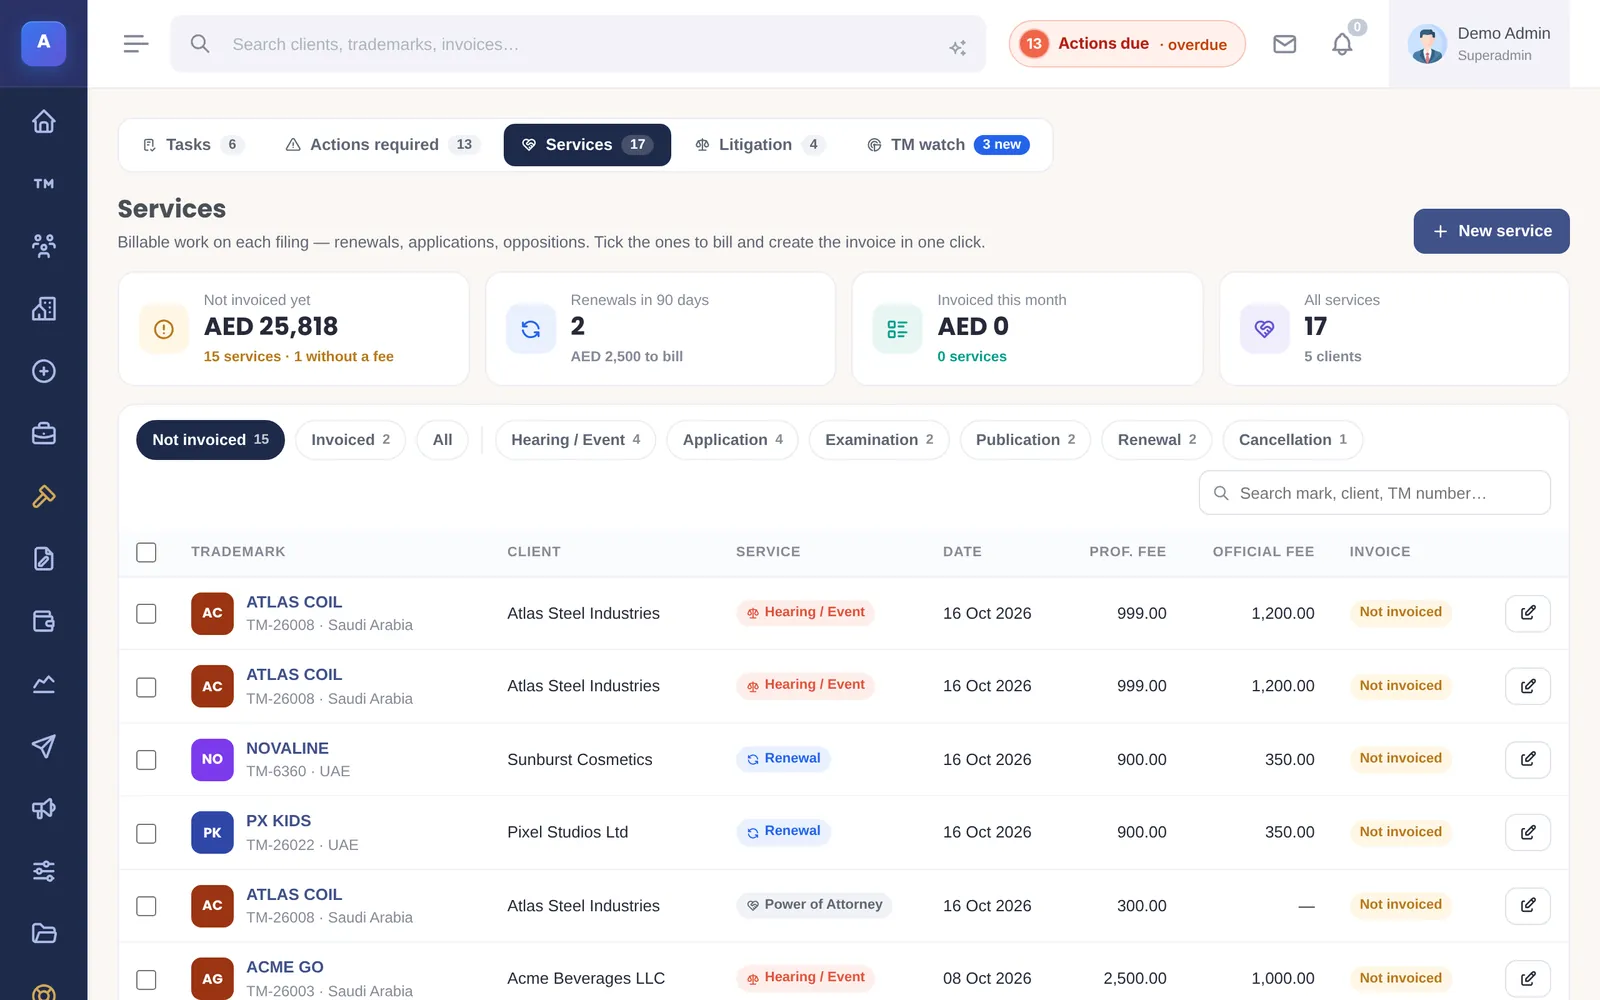Switch to the Actions required tab
Image resolution: width=1600 pixels, height=1000 pixels.
[381, 145]
